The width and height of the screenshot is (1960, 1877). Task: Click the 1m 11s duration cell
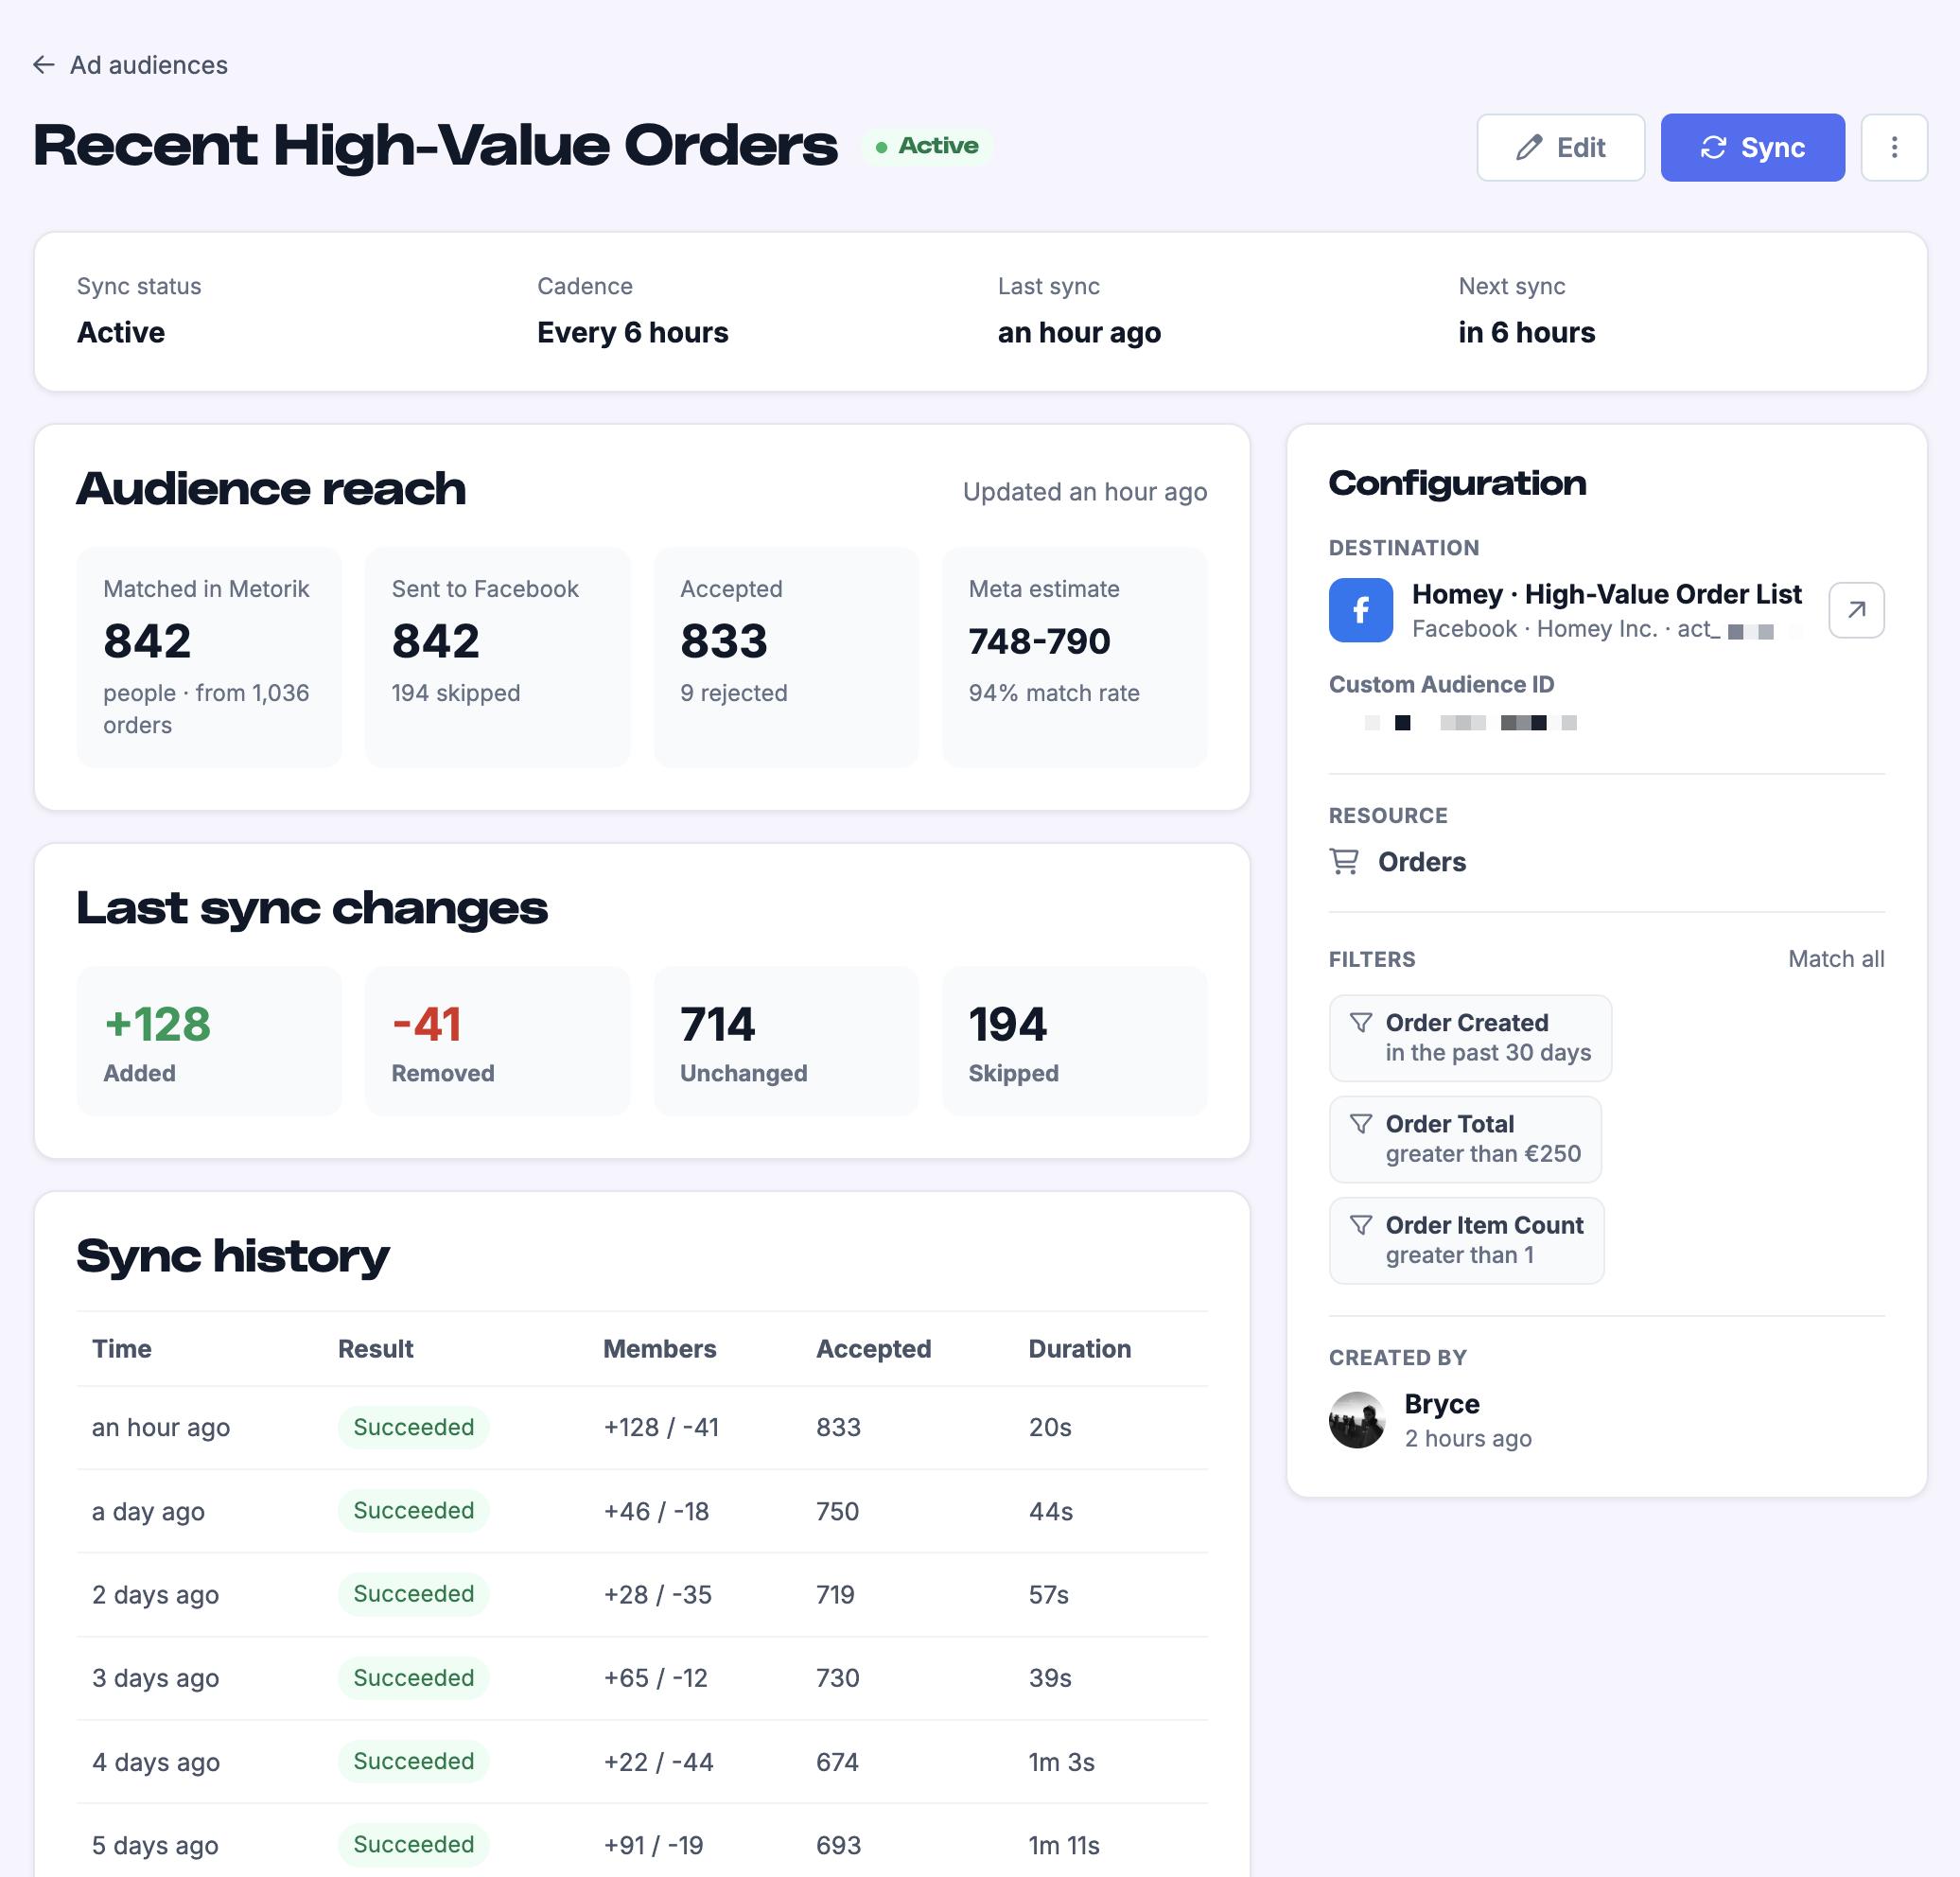tap(1064, 1845)
